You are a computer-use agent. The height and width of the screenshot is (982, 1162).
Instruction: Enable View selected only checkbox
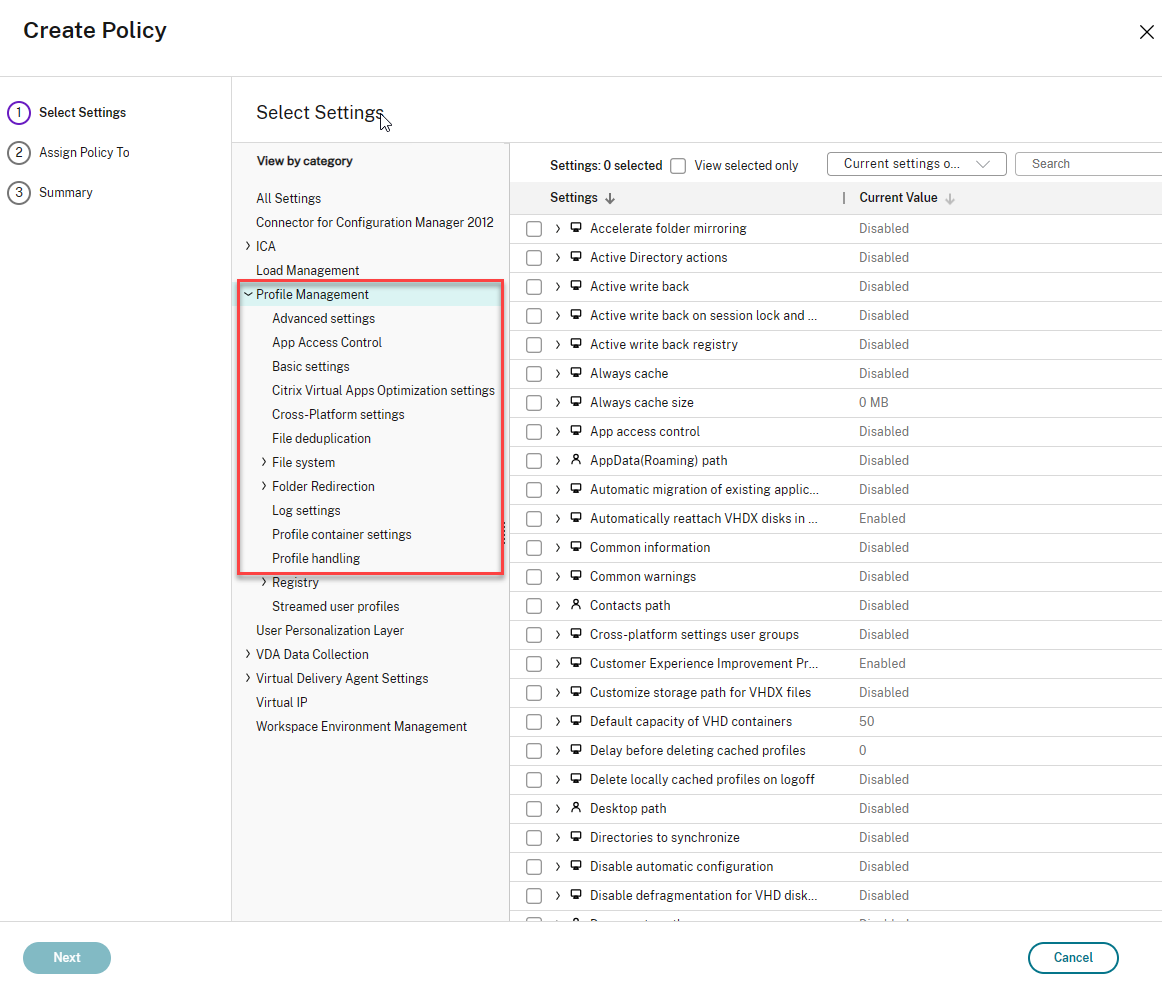(678, 165)
